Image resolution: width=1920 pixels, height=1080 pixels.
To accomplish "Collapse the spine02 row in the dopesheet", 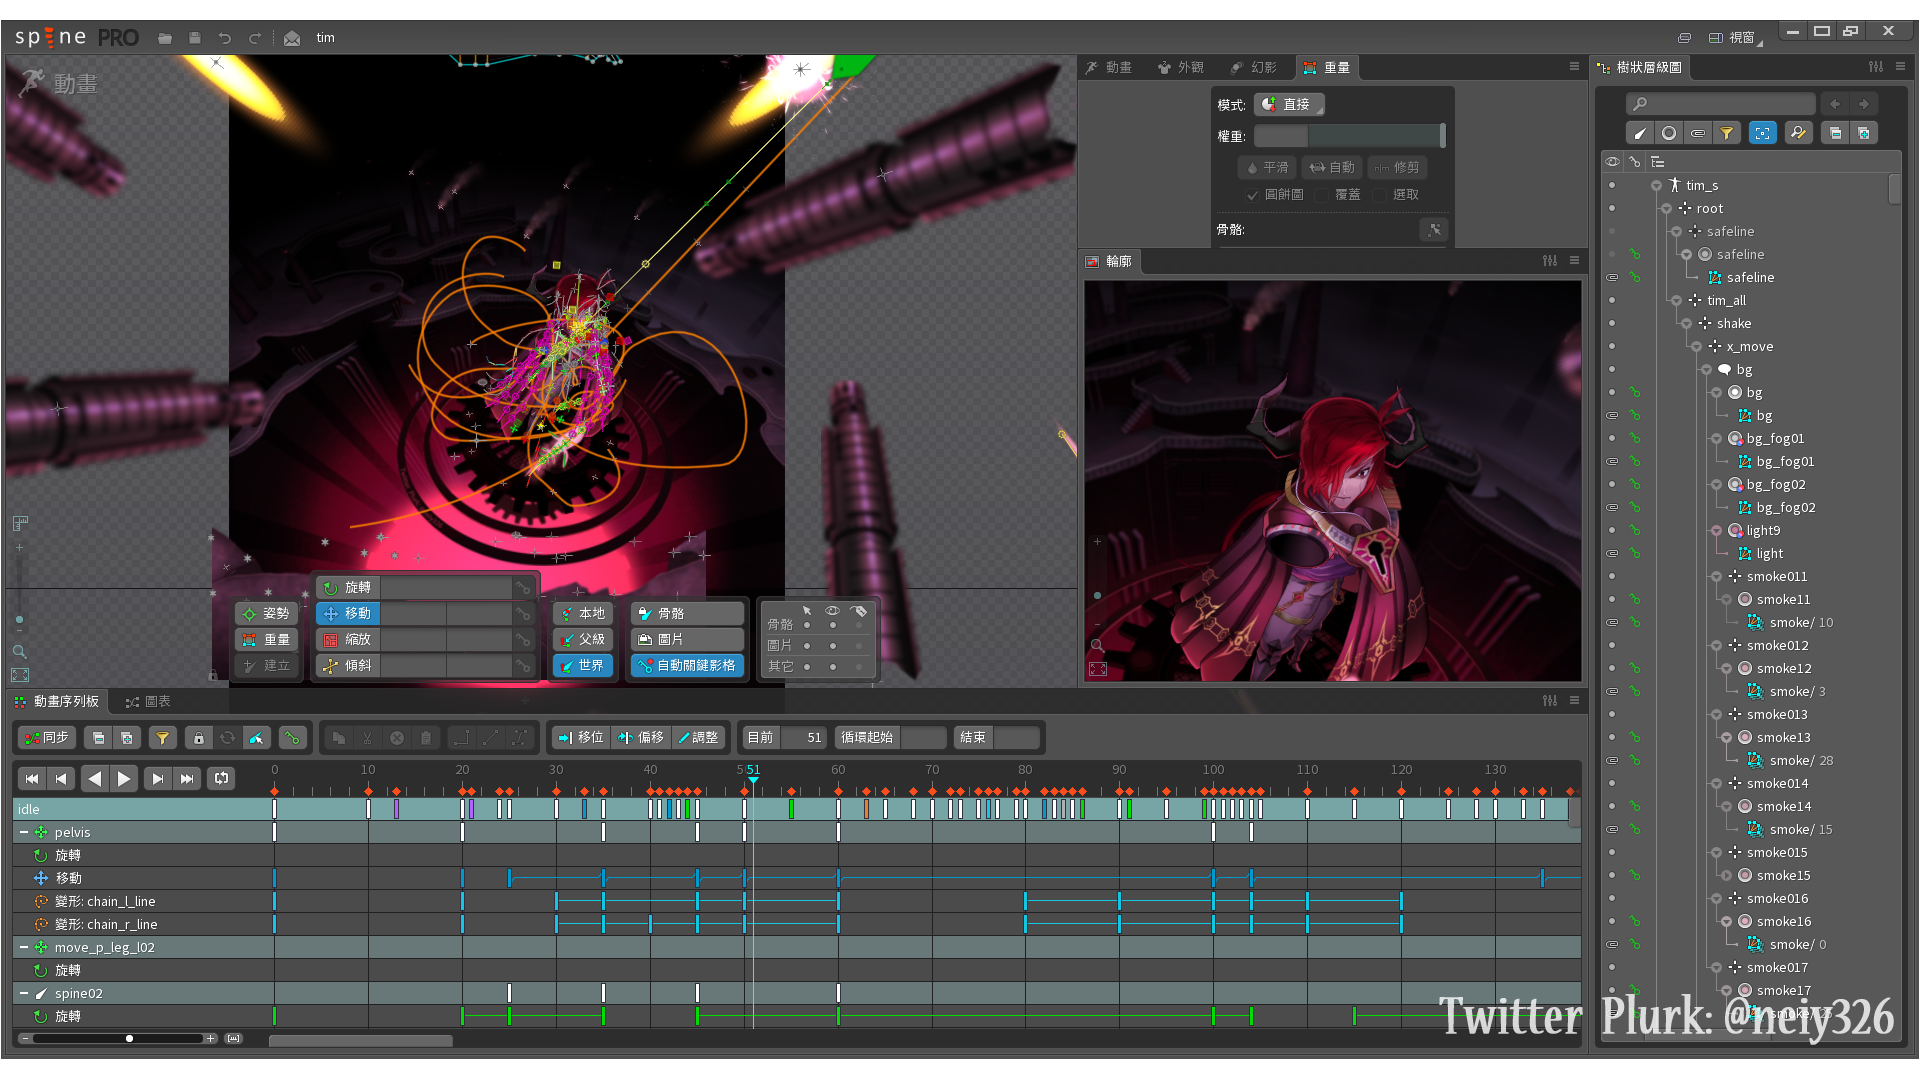I will pos(24,993).
